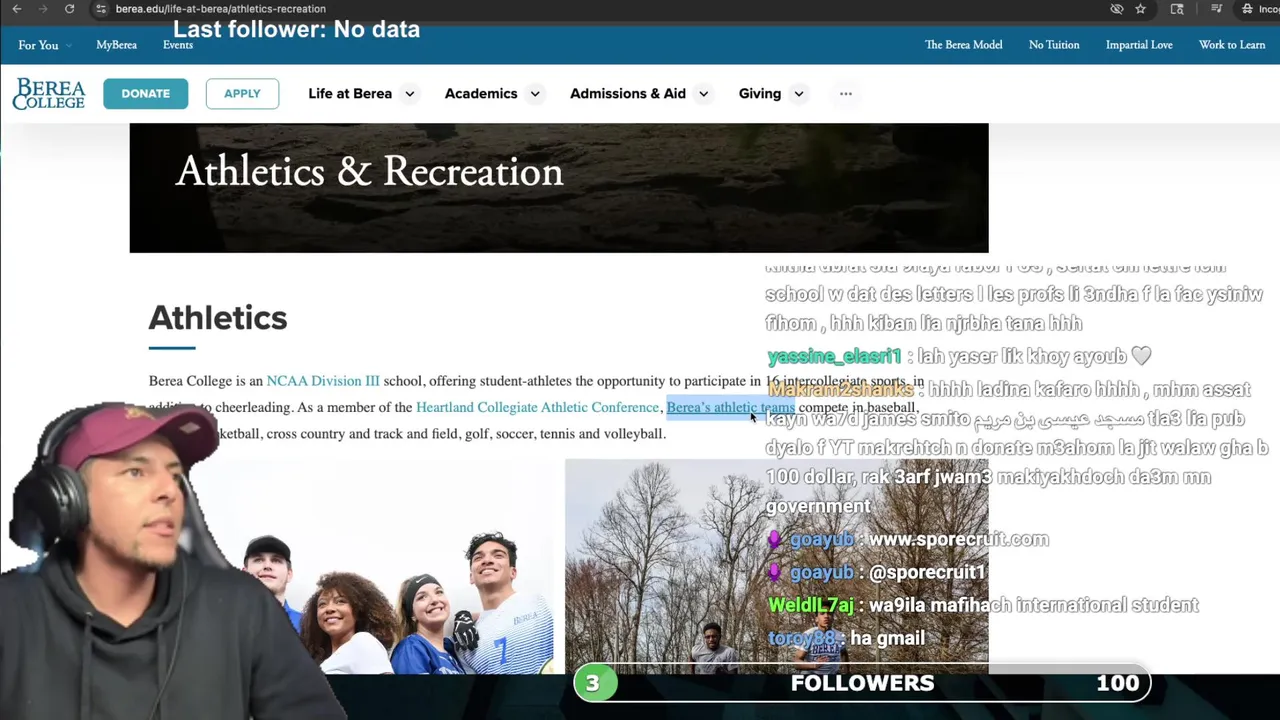Follow the NCAA Division III link
This screenshot has width=1280, height=720.
pos(323,381)
